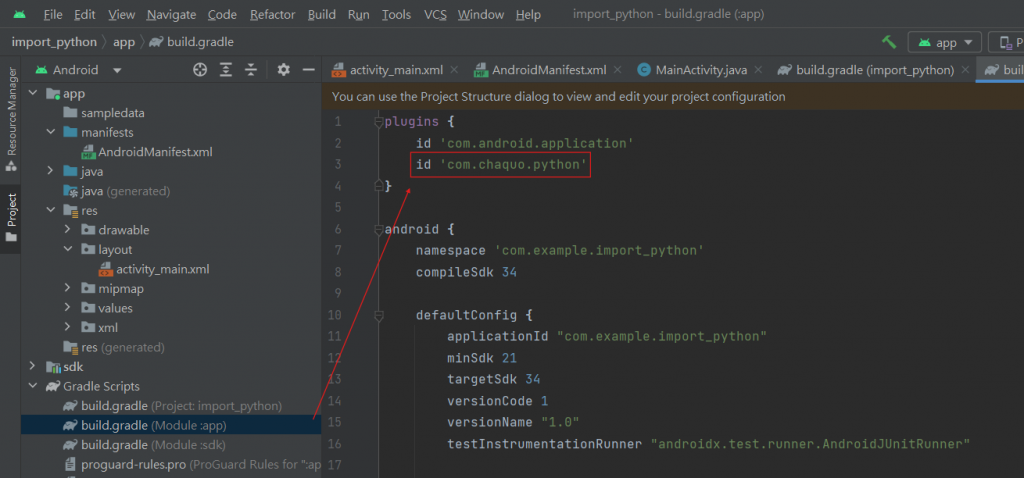Viewport: 1024px width, 478px height.
Task: Open the Resource Manager side panel
Action: tap(10, 120)
